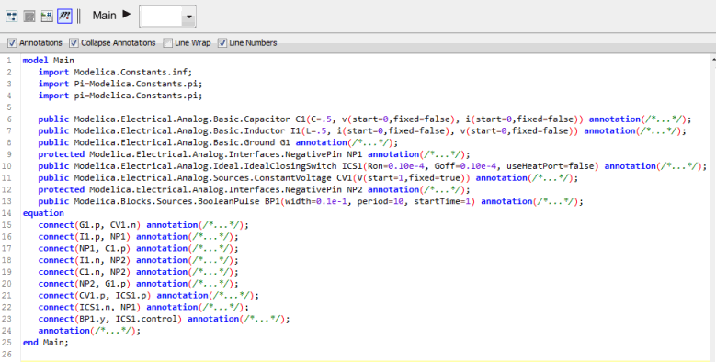Click the black arrow next to Main

pos(127,15)
